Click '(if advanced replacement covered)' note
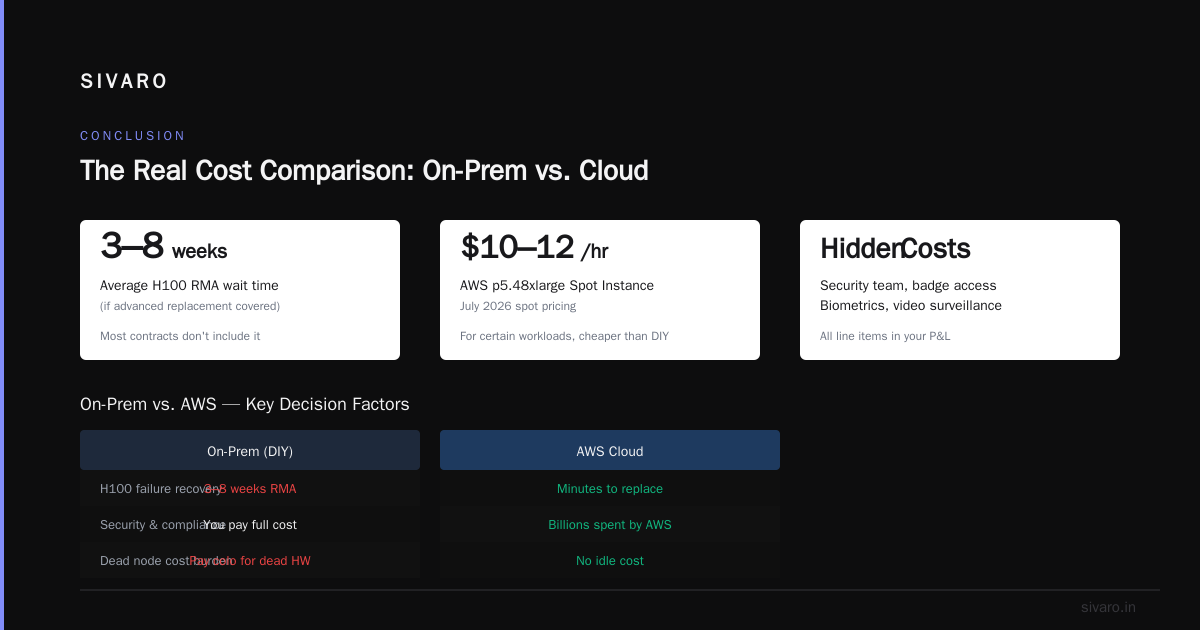The height and width of the screenshot is (630, 1200). [x=190, y=306]
